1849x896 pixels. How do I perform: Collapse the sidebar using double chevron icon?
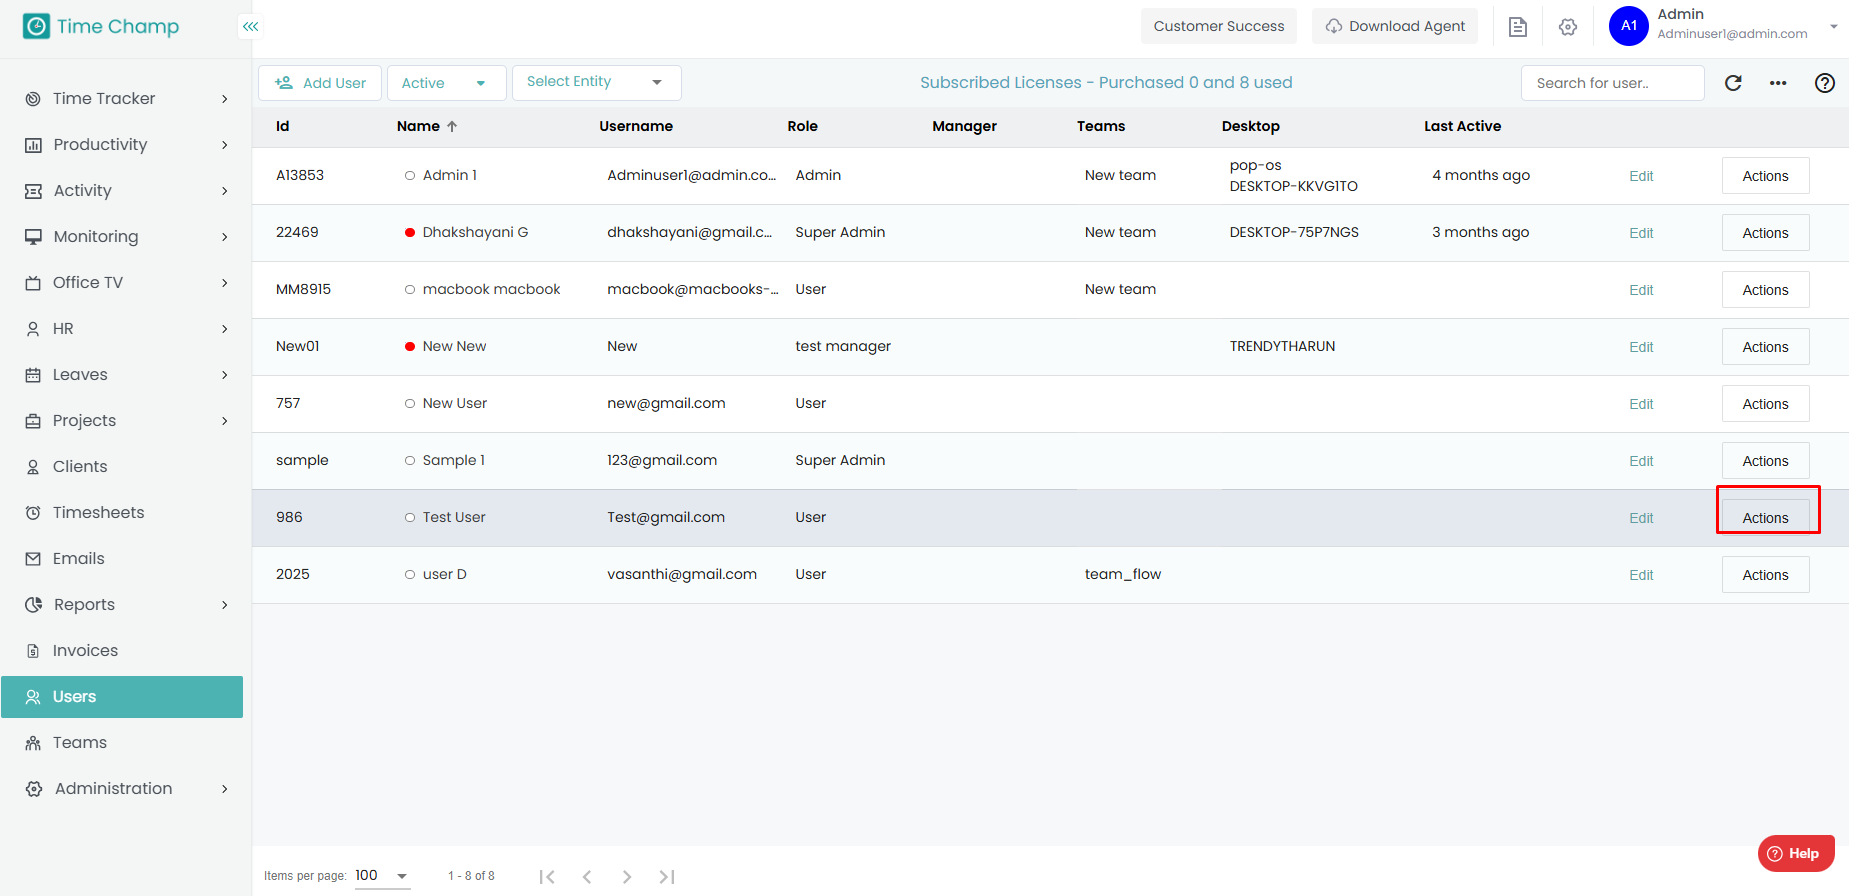pyautogui.click(x=250, y=27)
